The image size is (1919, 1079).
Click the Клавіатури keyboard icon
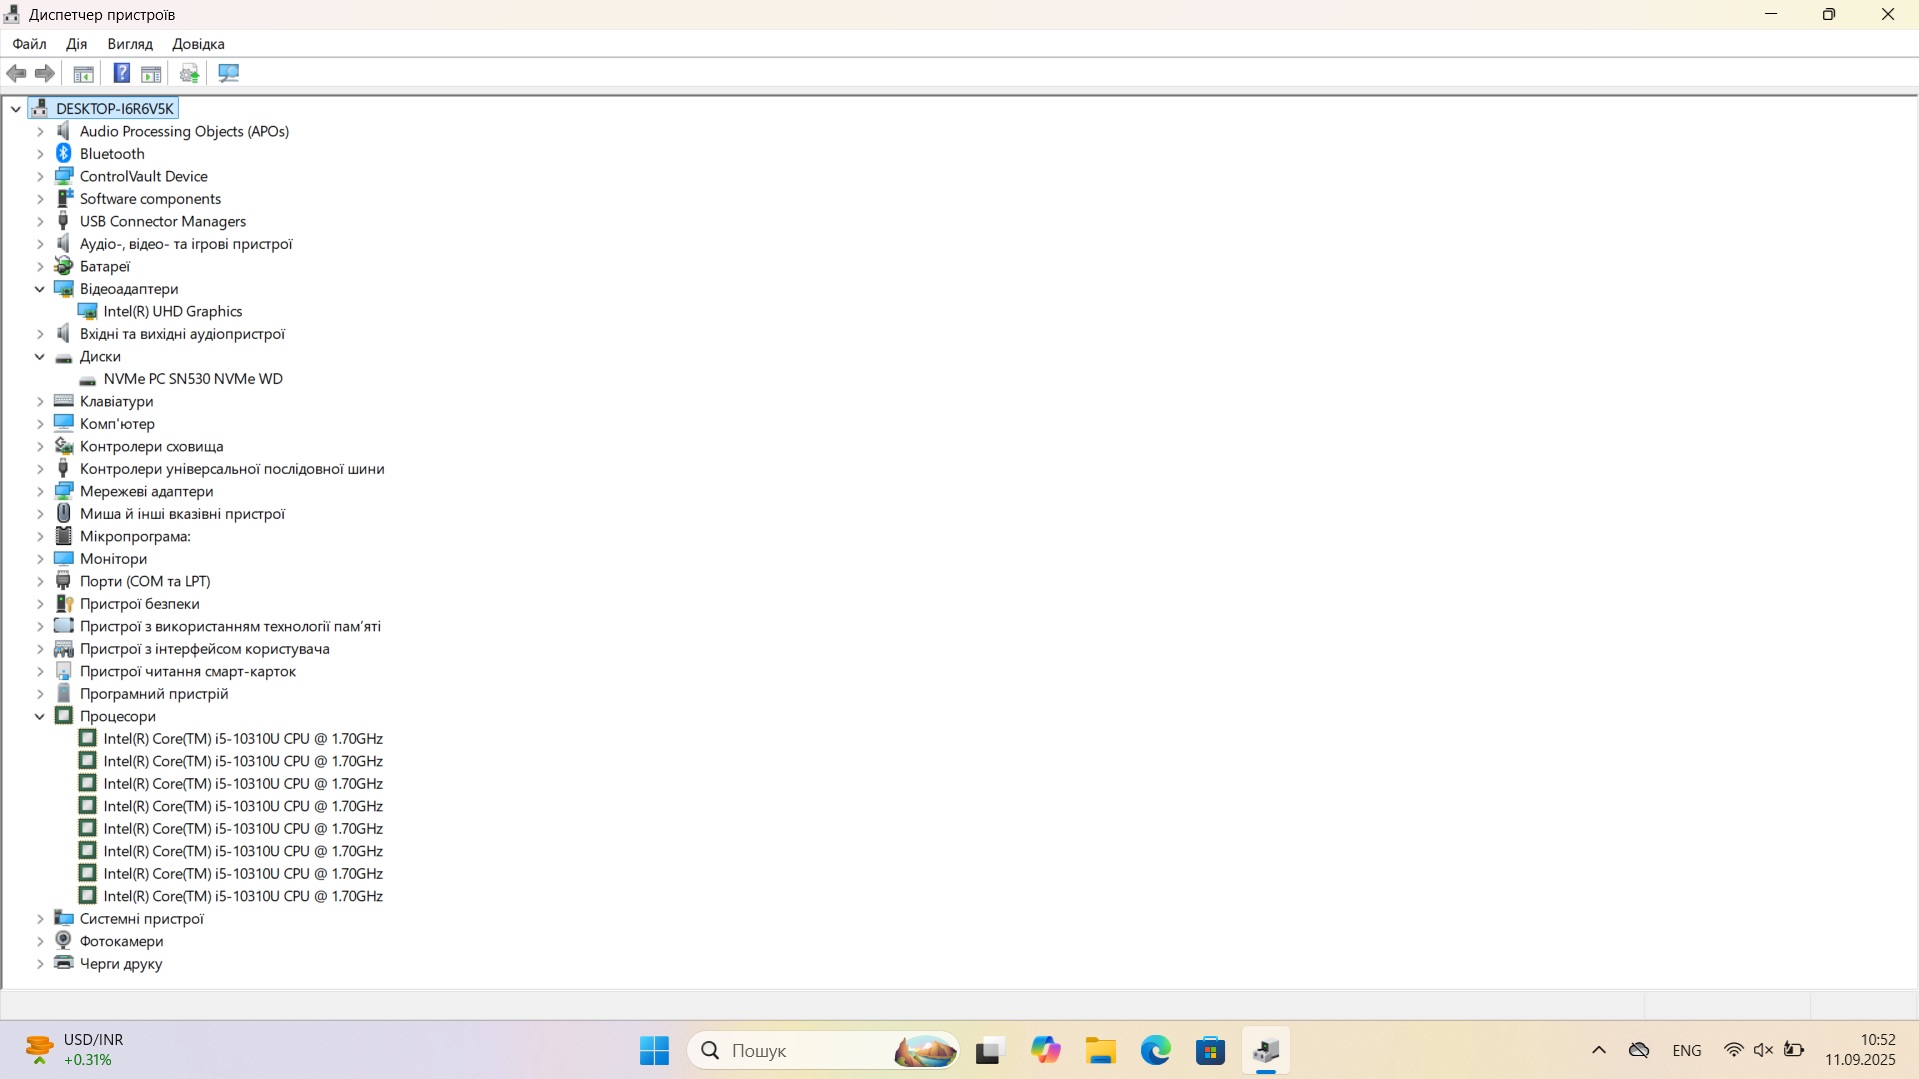(64, 401)
